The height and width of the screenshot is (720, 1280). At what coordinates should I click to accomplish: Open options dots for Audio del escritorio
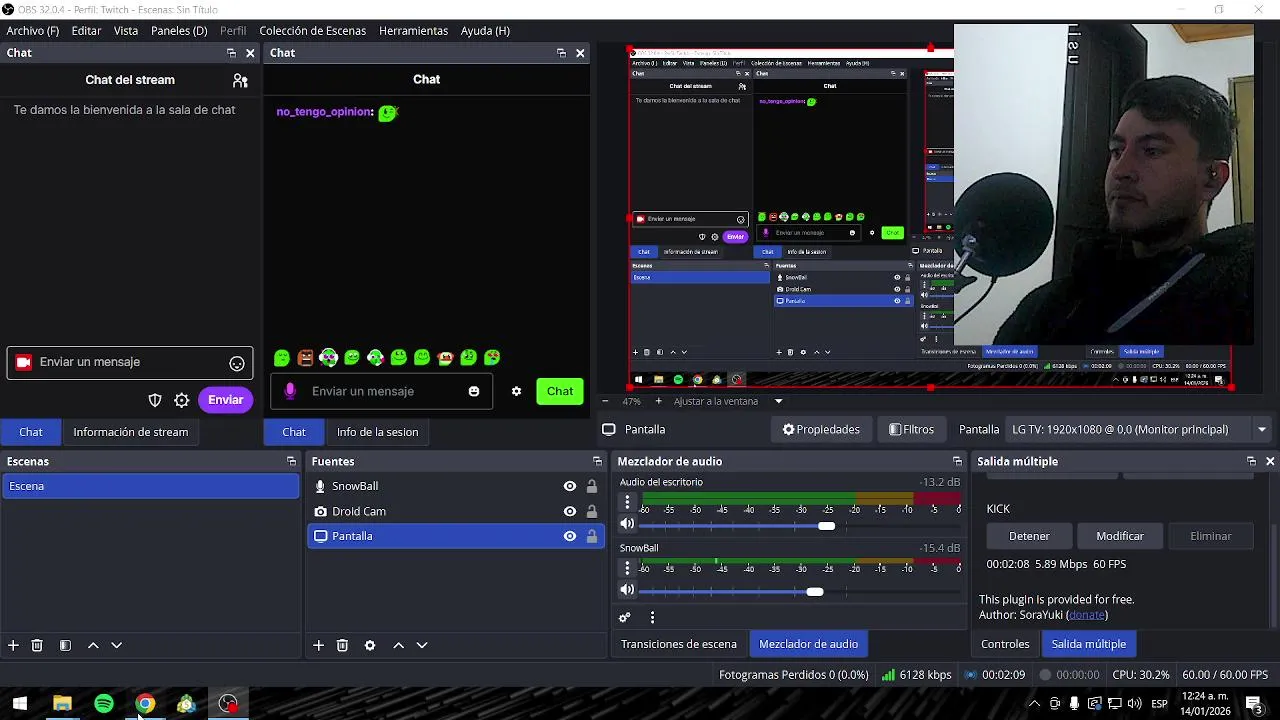(x=628, y=502)
